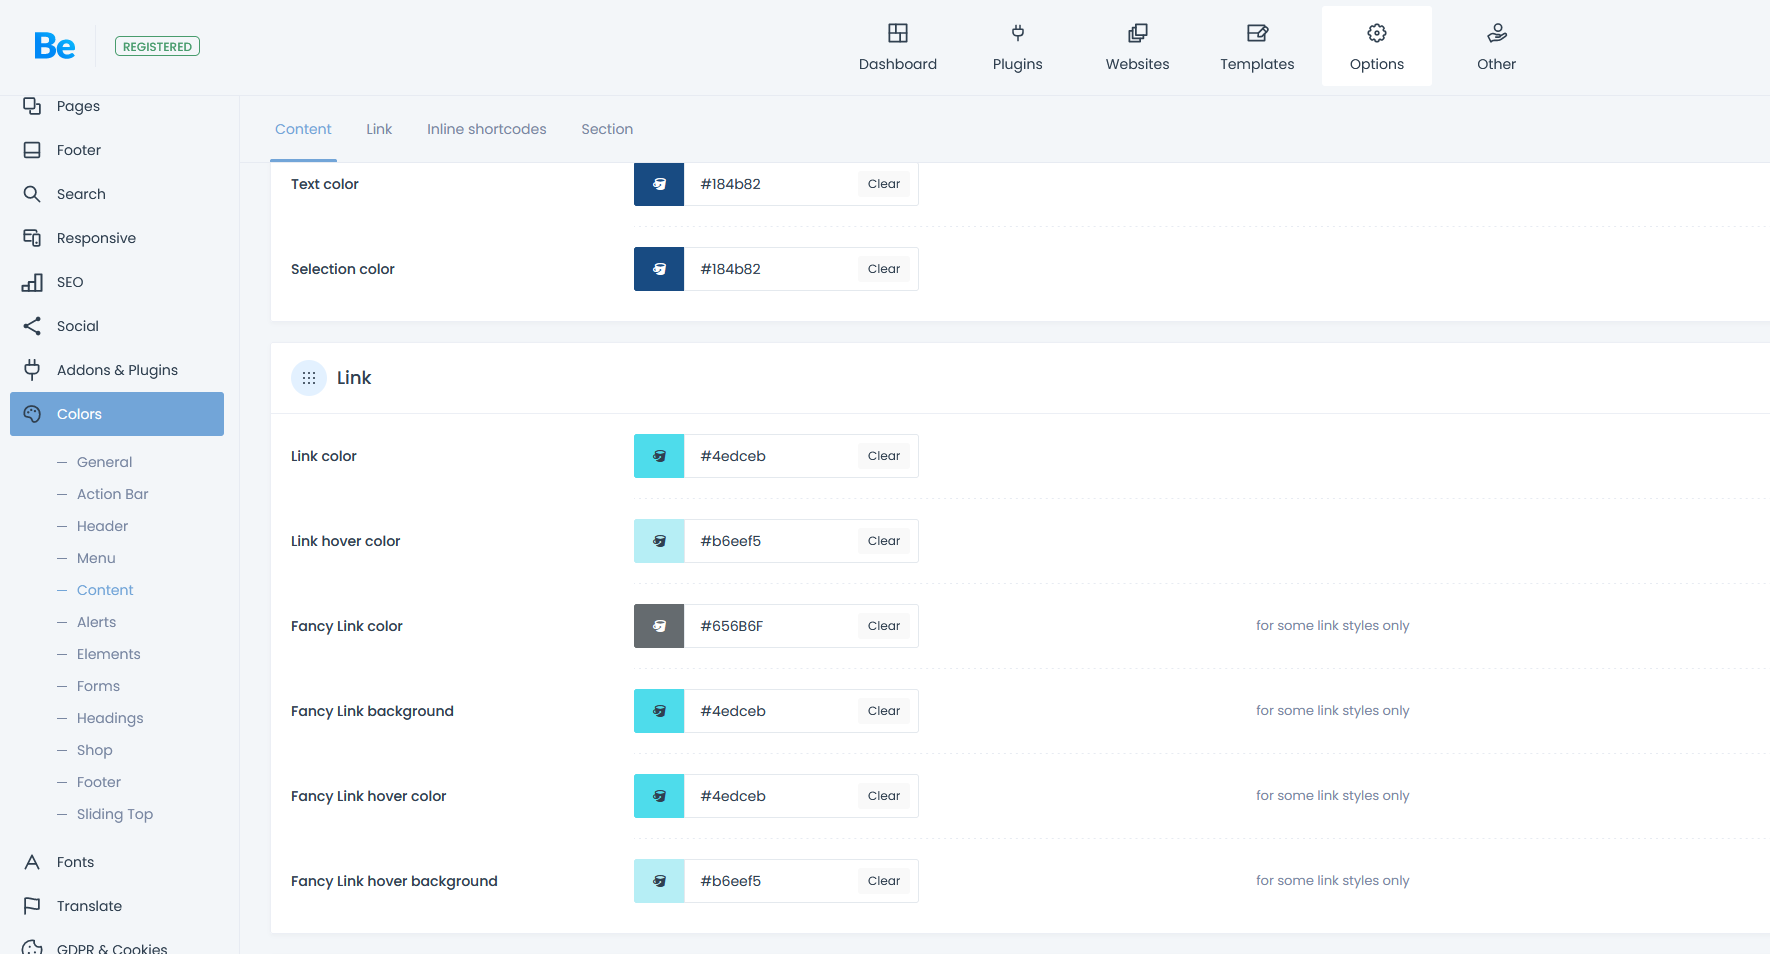Clear the Text color value
1770x954 pixels.
coord(884,184)
